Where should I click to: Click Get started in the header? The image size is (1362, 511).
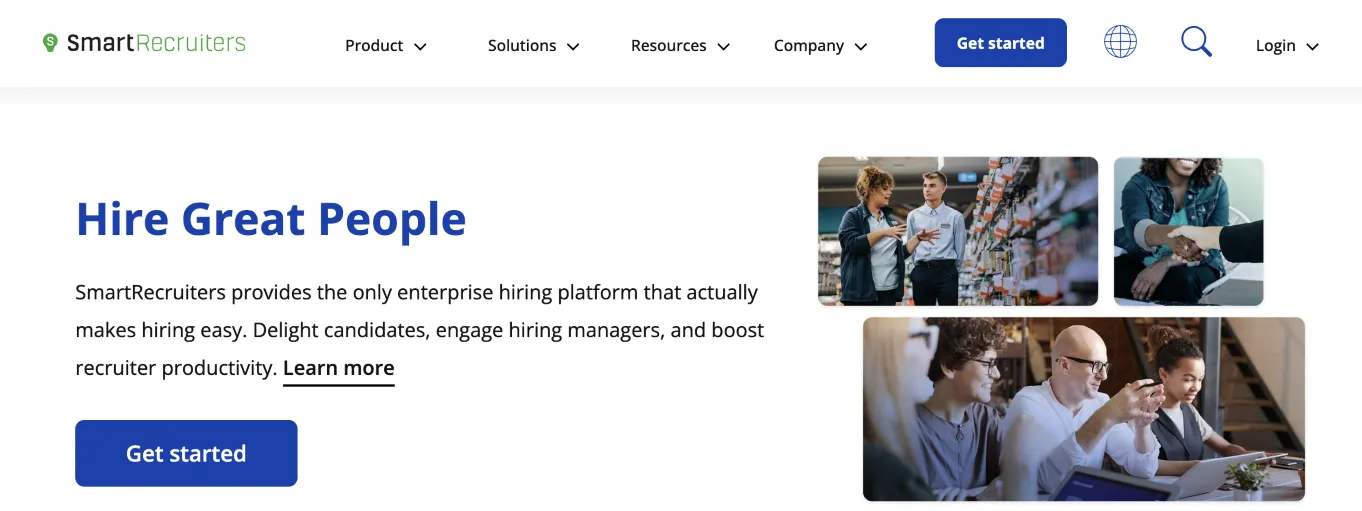(1000, 43)
